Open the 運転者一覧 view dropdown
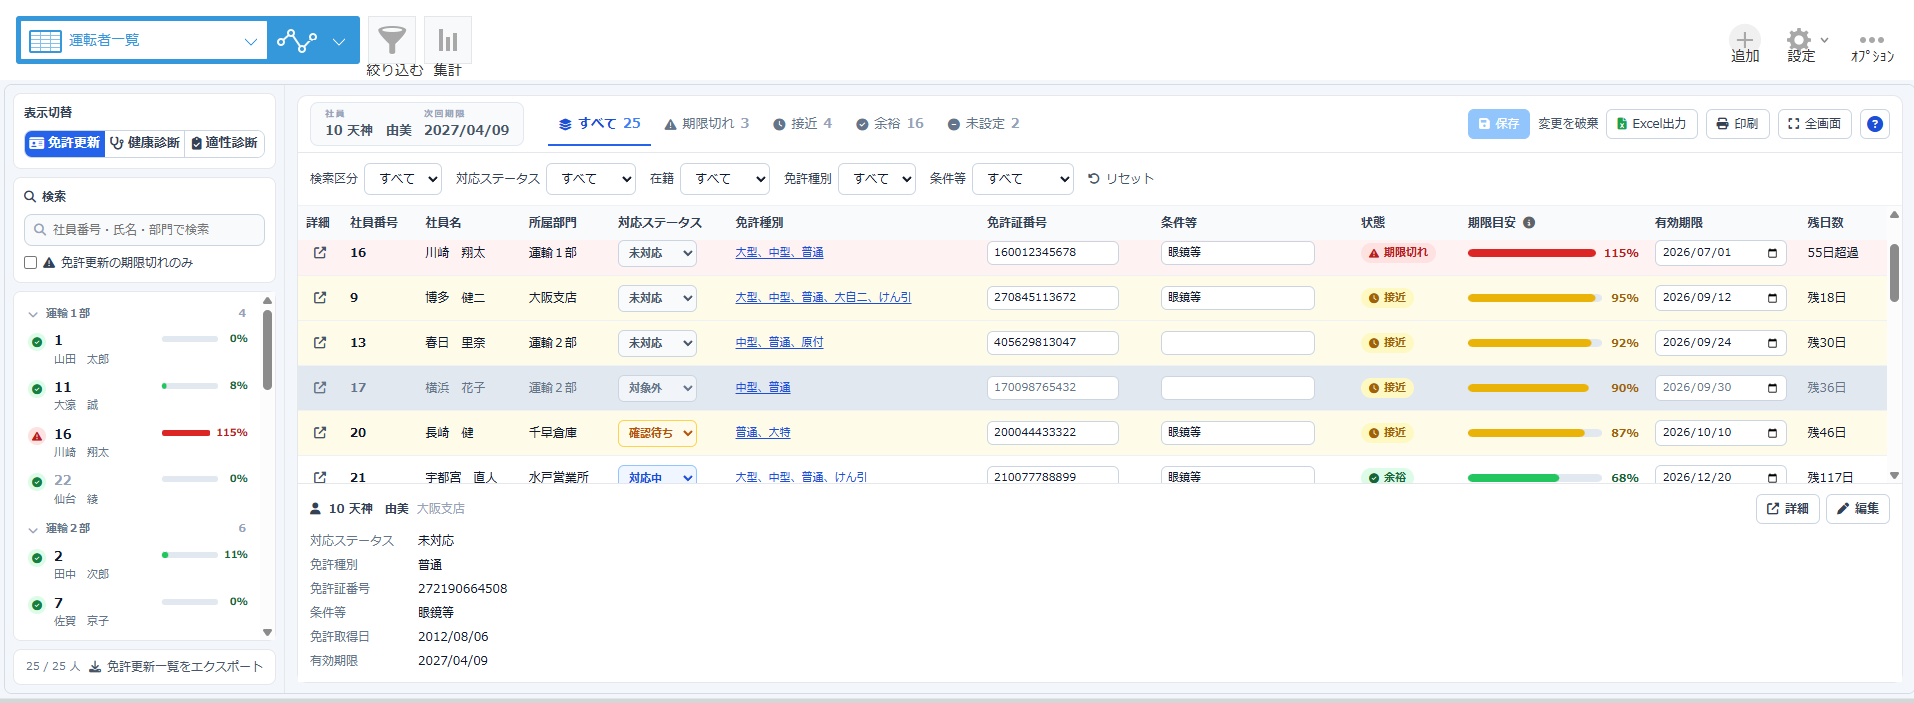Image resolution: width=1914 pixels, height=703 pixels. point(143,41)
